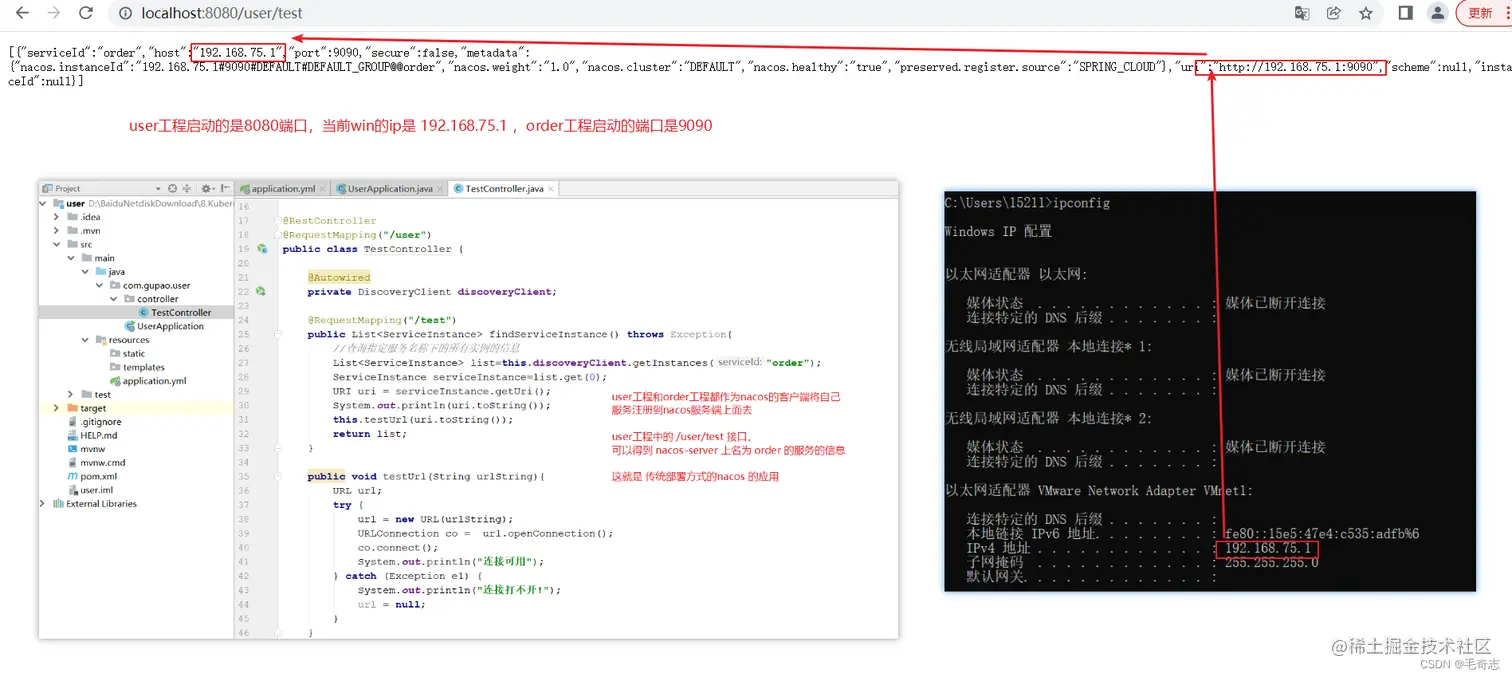Expand the .mvn folder

coord(57,231)
